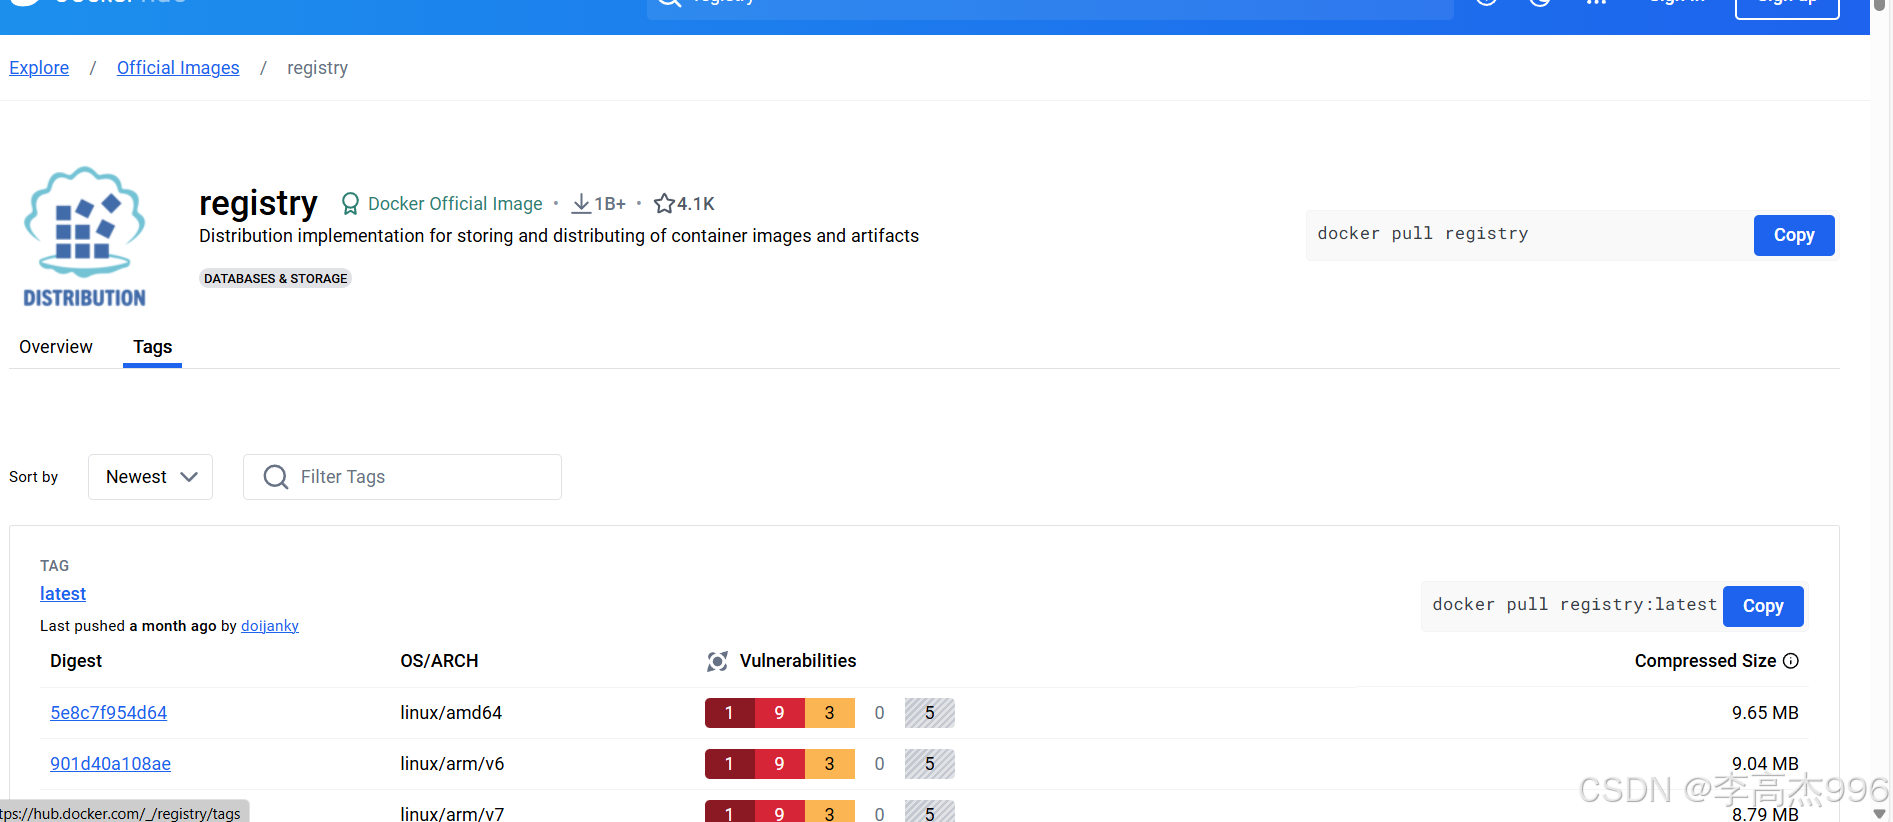The image size is (1893, 822).
Task: Click the OS/ARCH column header
Action: tap(439, 661)
